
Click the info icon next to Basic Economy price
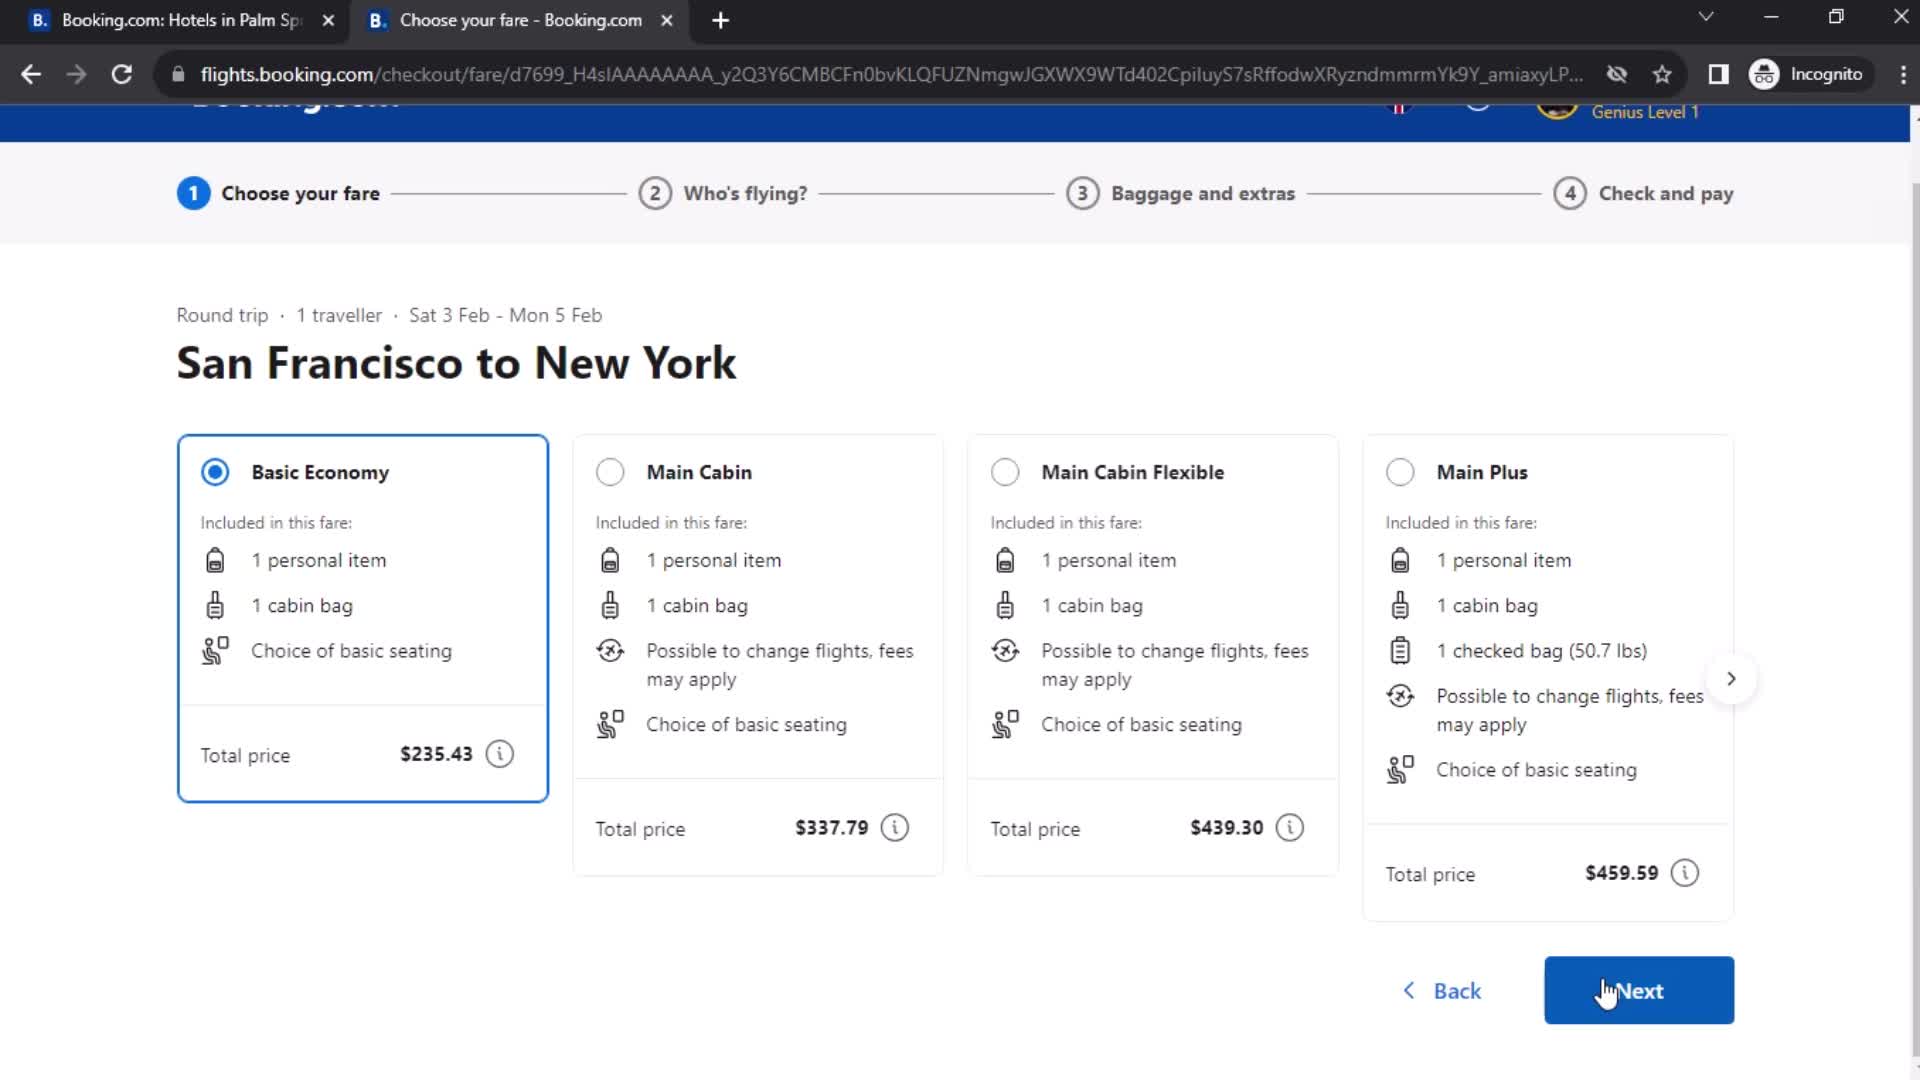click(500, 753)
